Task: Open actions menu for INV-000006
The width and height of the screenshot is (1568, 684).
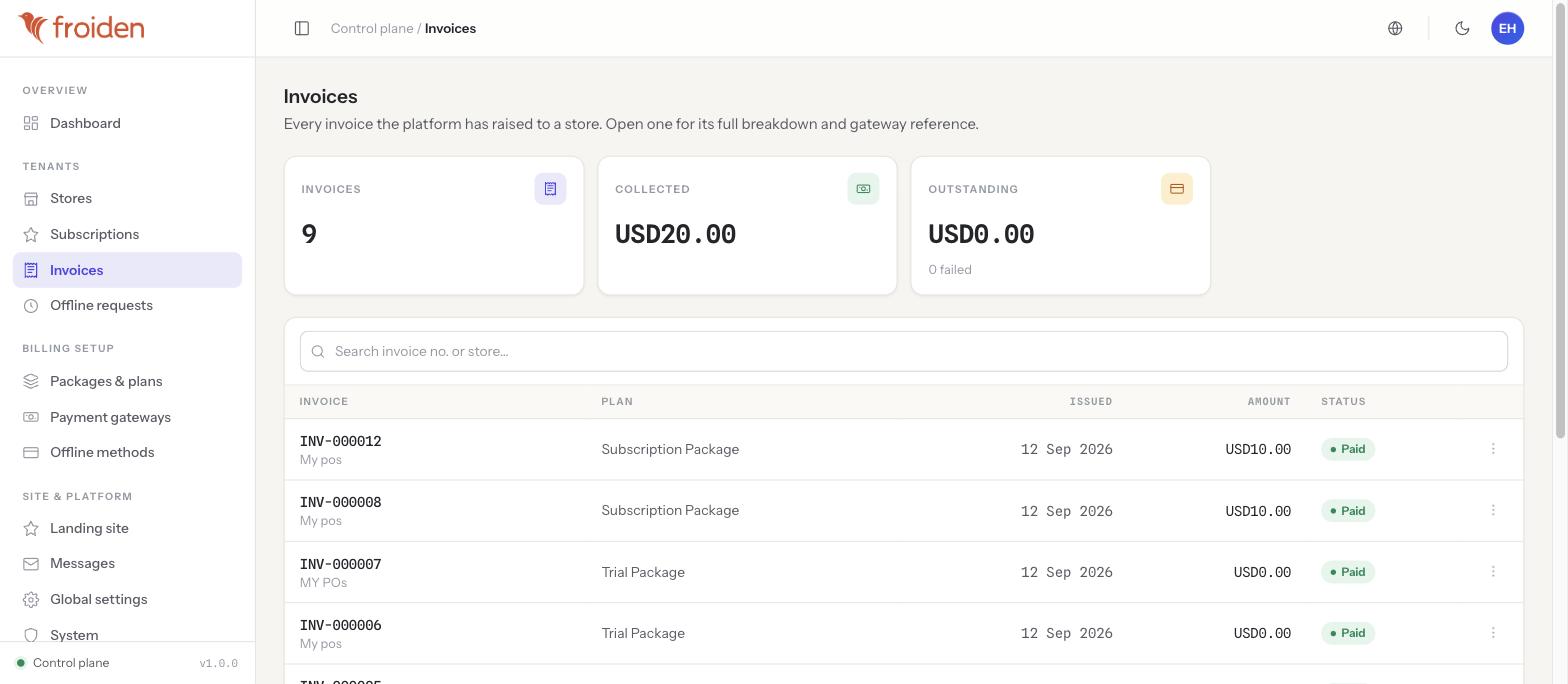Action: [1493, 633]
